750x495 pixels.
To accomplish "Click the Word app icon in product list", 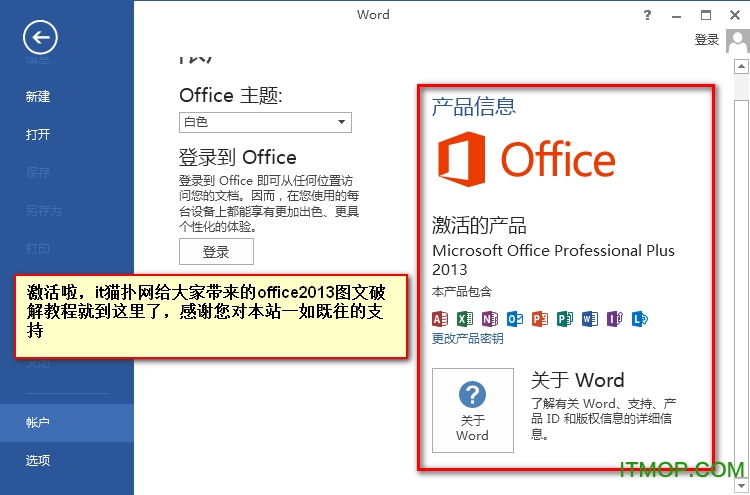I will point(590,319).
